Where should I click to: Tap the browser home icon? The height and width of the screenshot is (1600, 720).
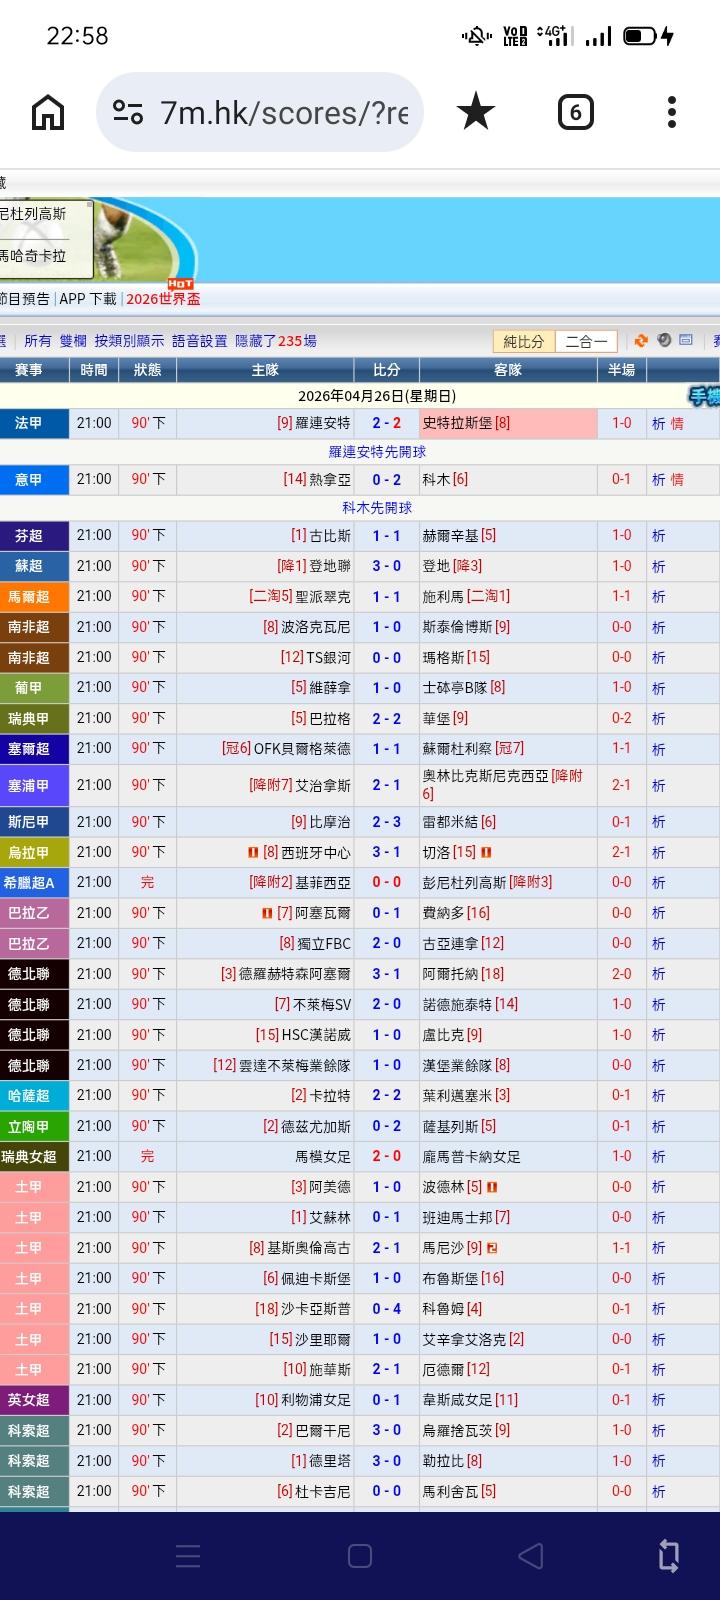48,112
